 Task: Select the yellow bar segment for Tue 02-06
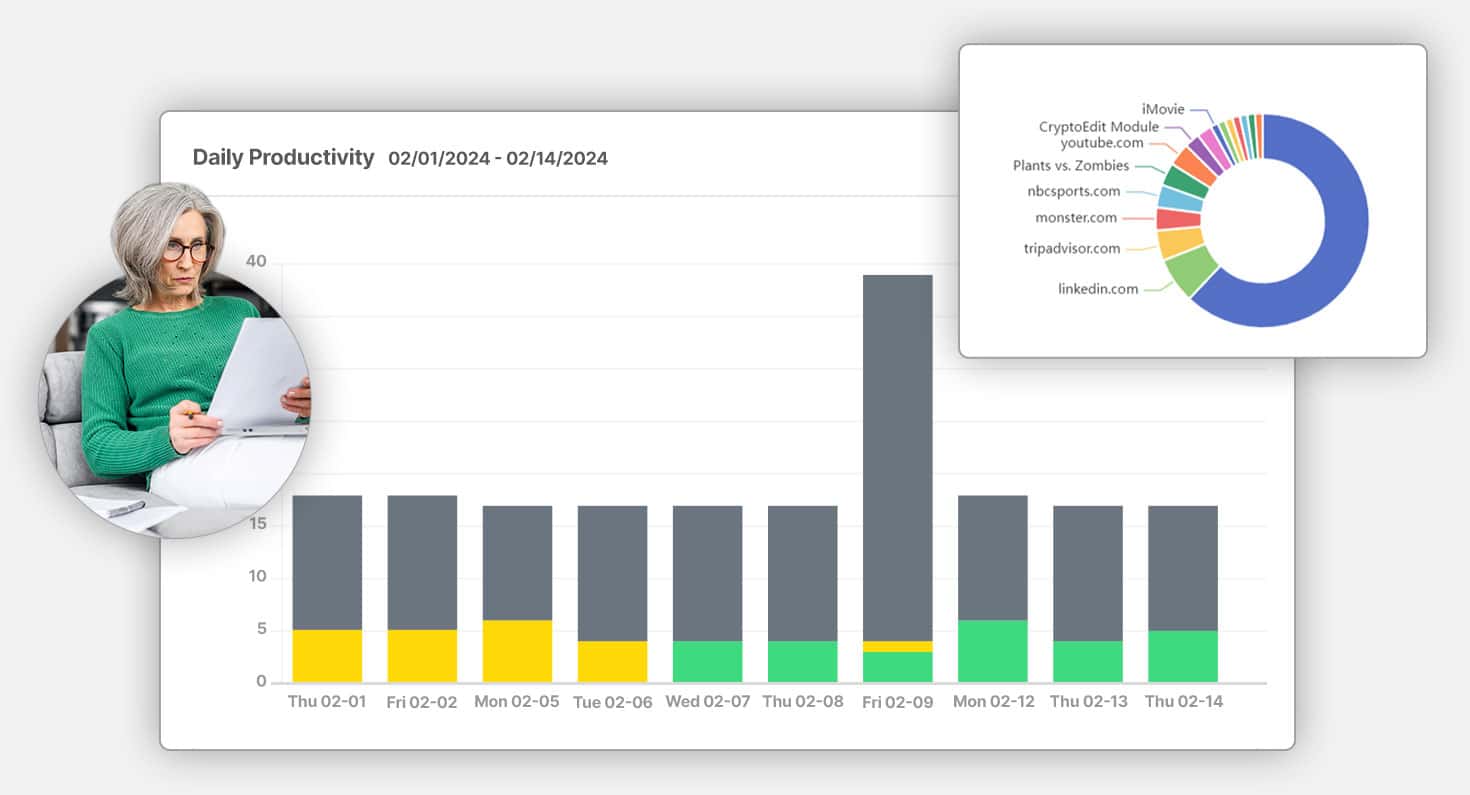612,662
